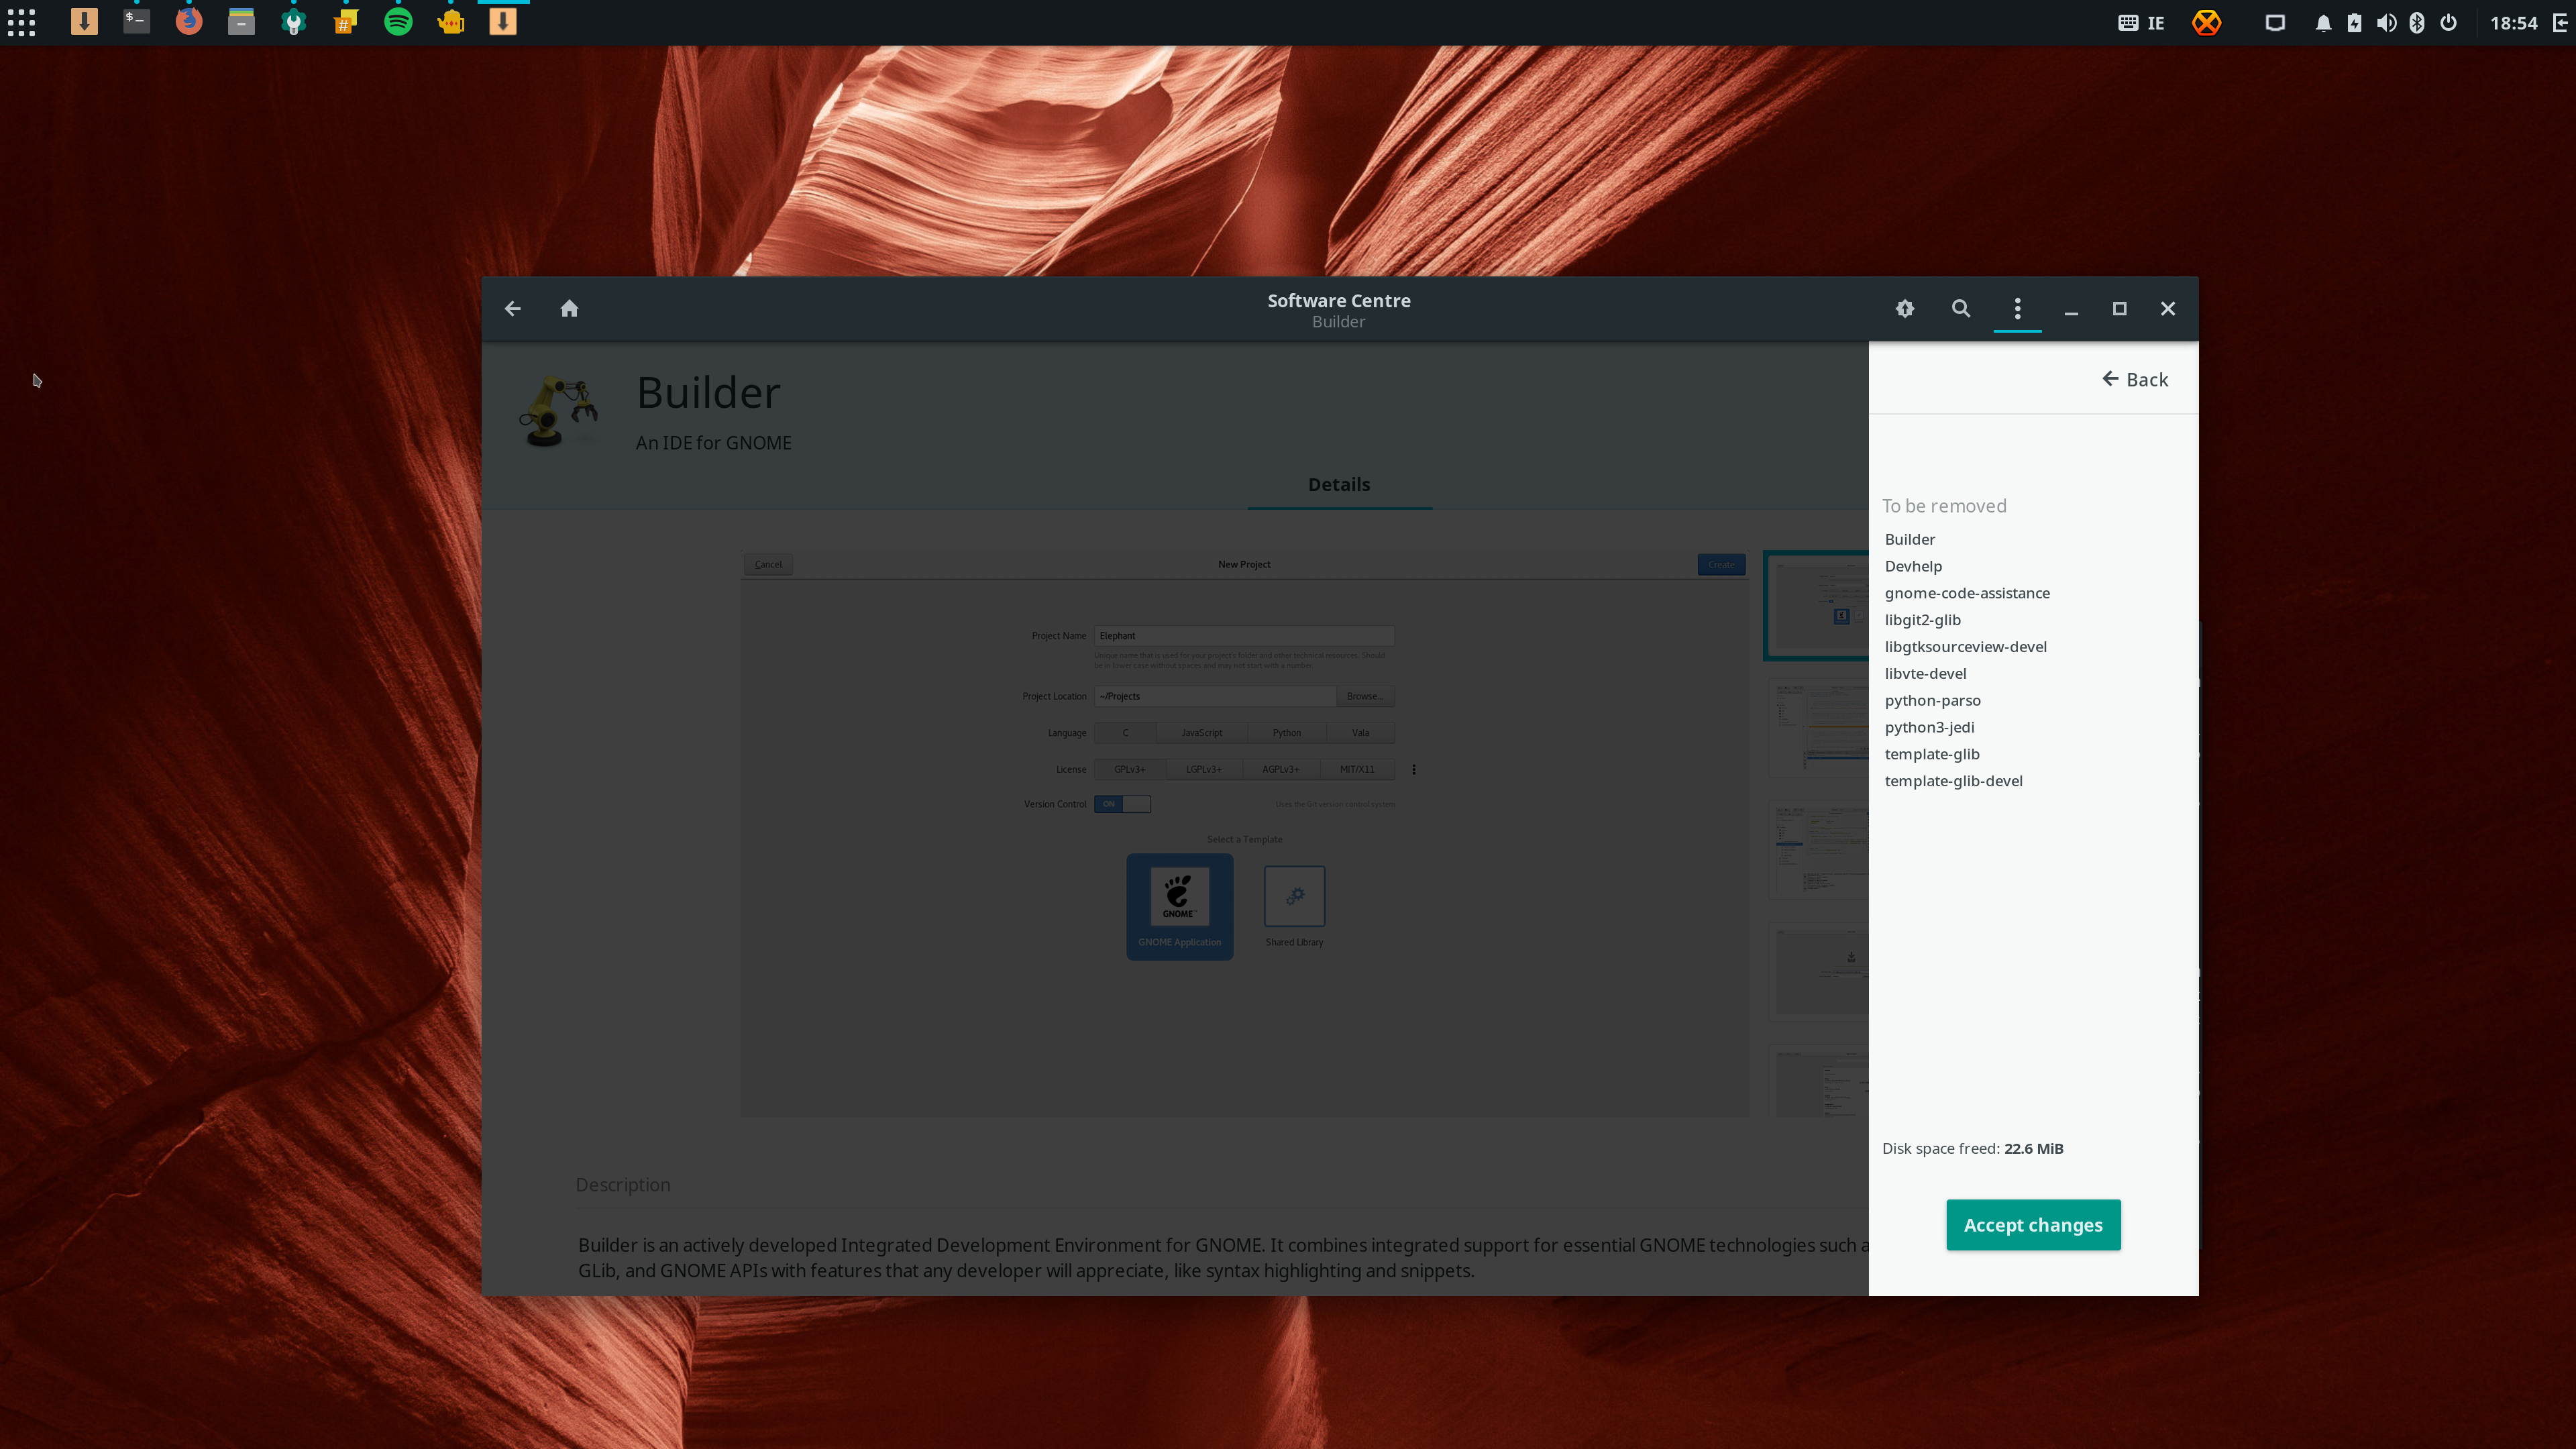Open the file manager from the panel
Image resolution: width=2576 pixels, height=1449 pixels.
241,22
